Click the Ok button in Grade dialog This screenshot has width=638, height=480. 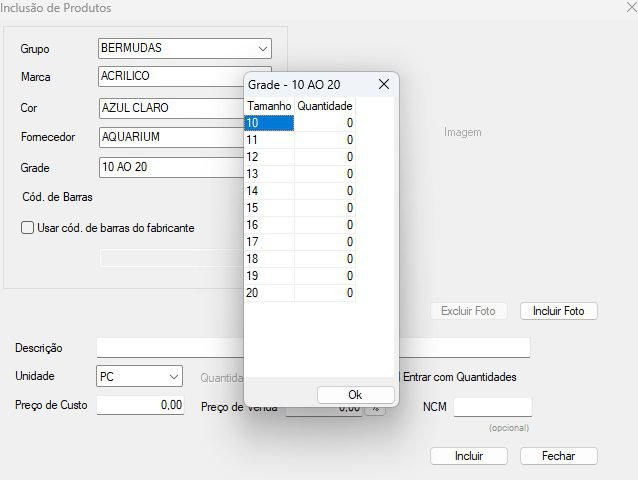356,395
